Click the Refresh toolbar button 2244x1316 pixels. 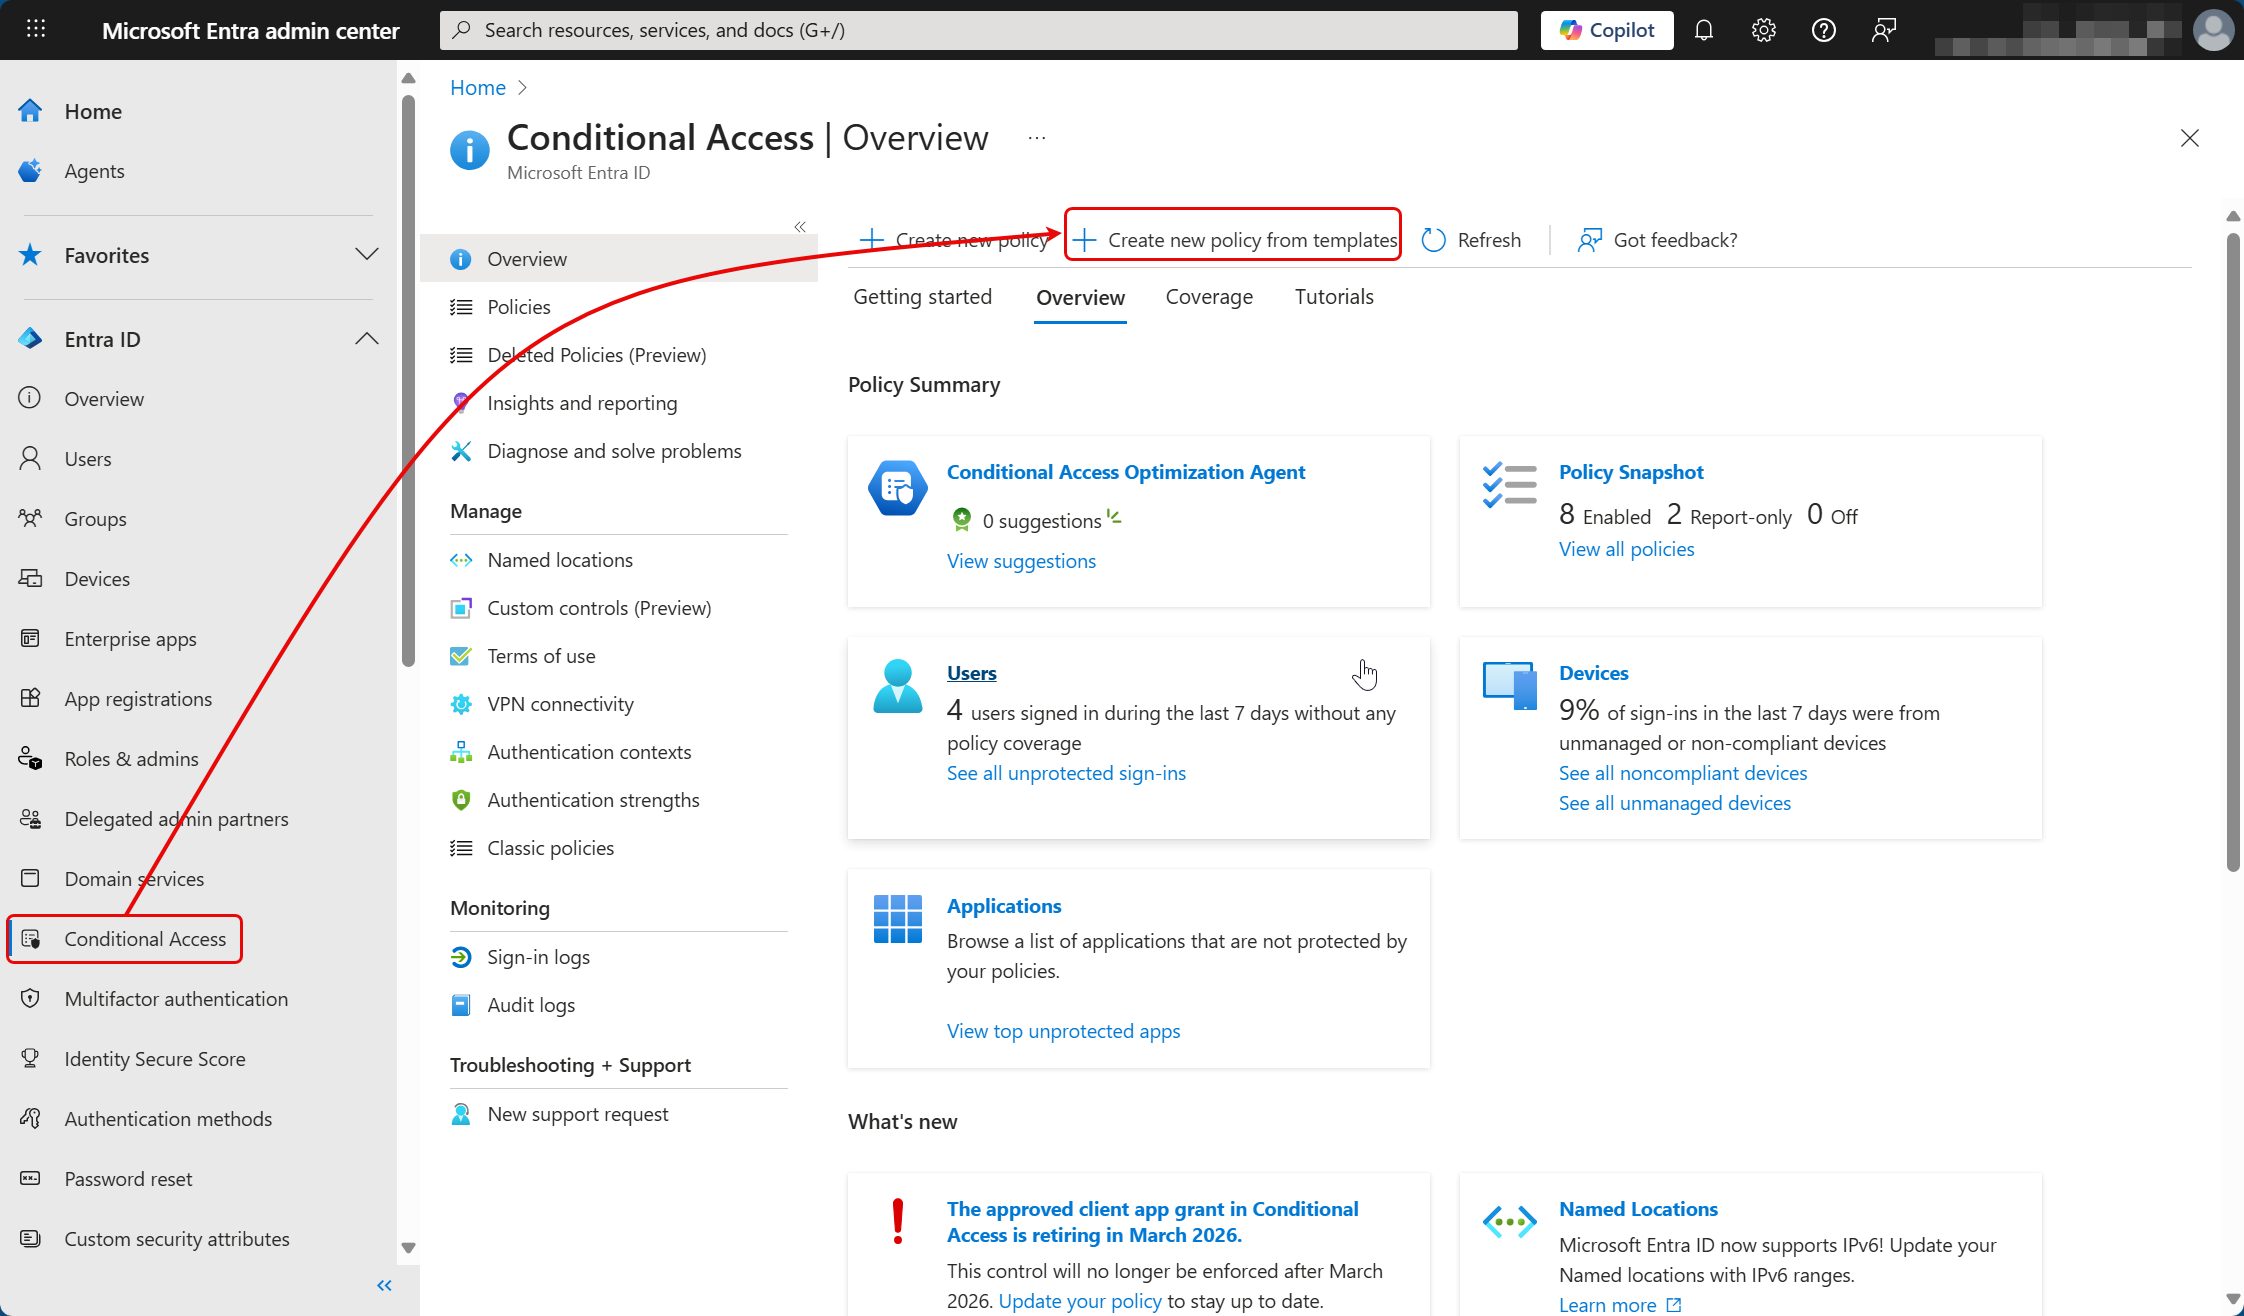coord(1471,240)
